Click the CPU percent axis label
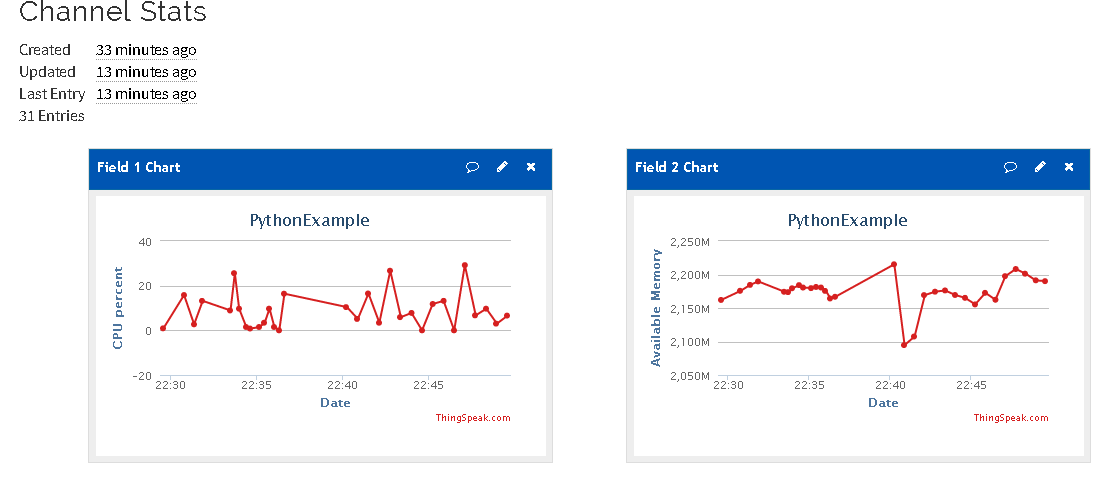Image resolution: width=1104 pixels, height=487 pixels. pos(118,308)
